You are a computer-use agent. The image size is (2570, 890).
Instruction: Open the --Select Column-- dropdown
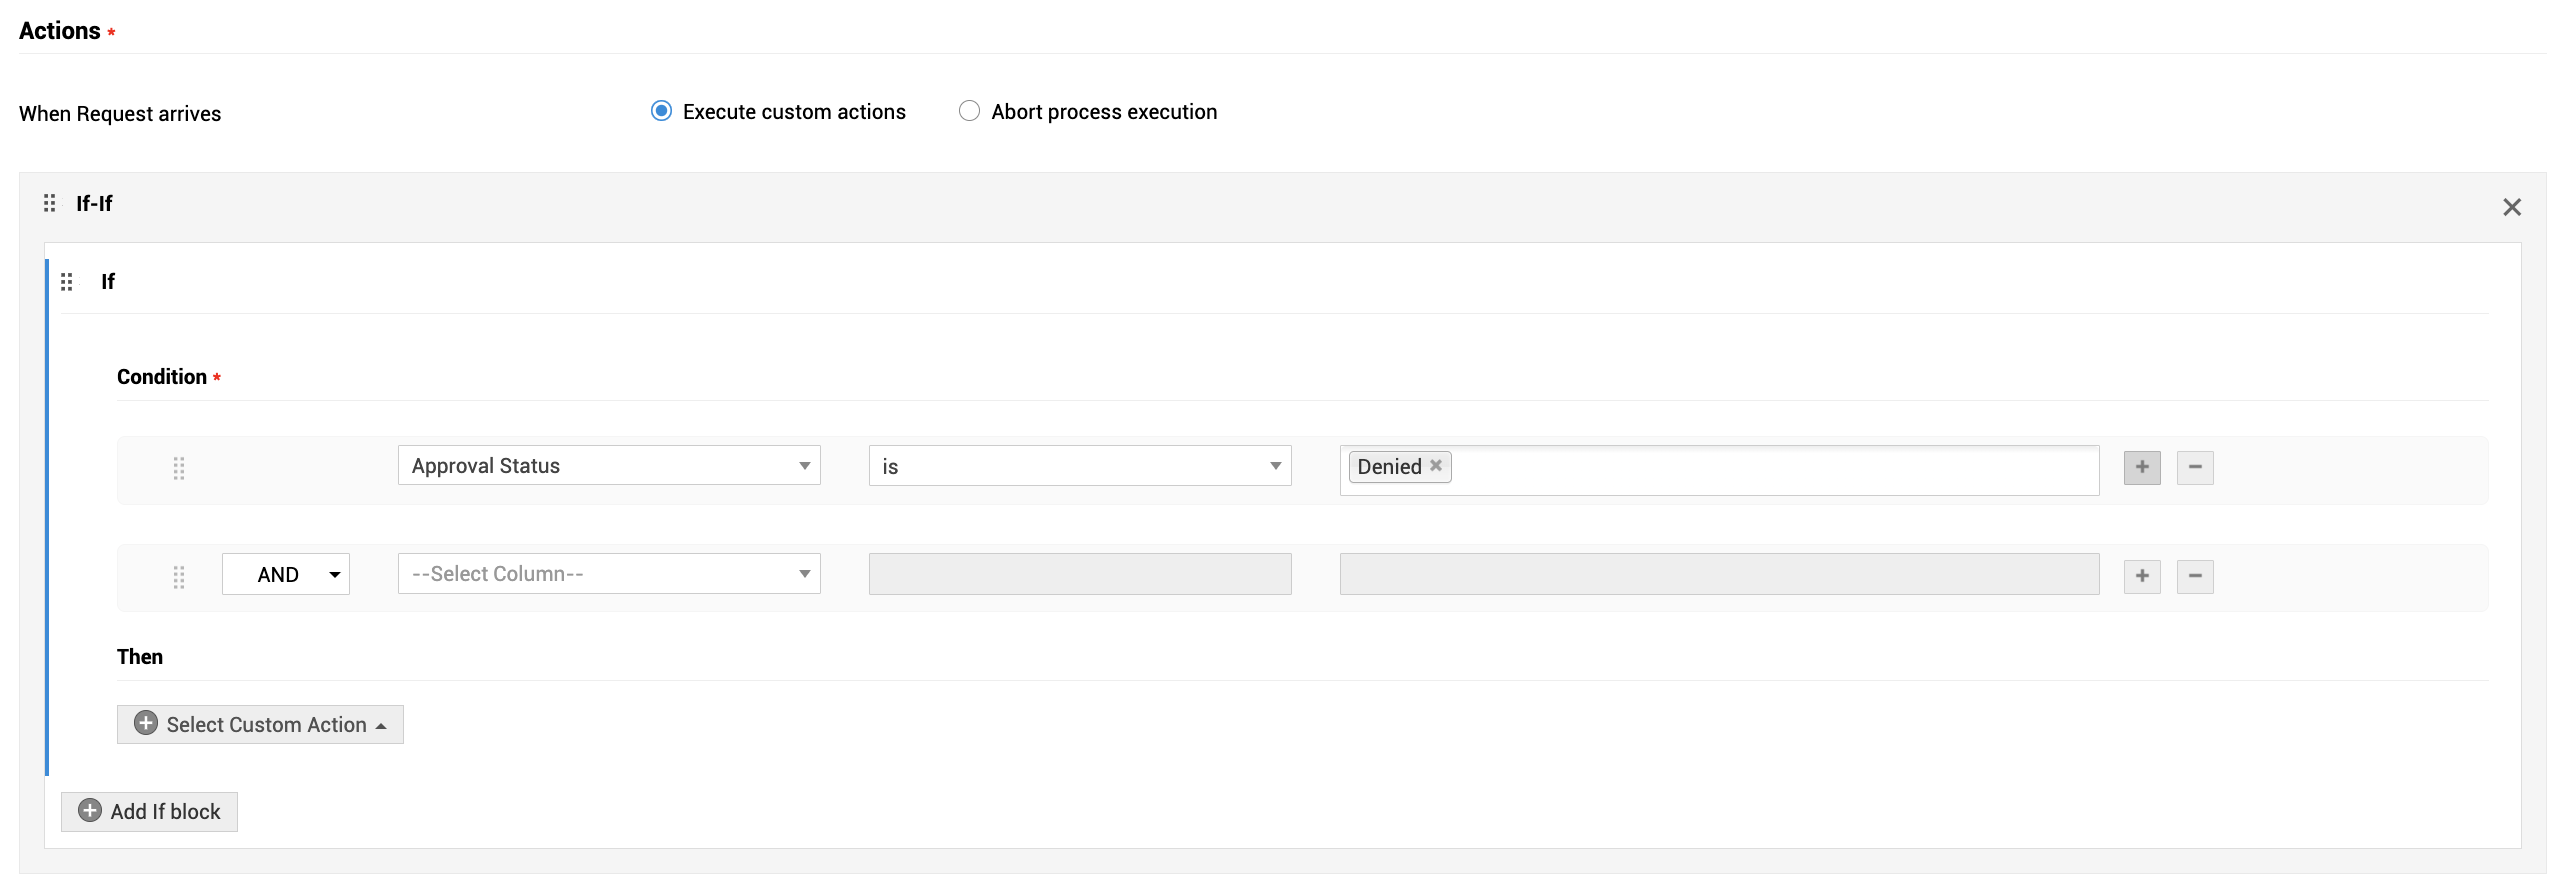(x=609, y=574)
